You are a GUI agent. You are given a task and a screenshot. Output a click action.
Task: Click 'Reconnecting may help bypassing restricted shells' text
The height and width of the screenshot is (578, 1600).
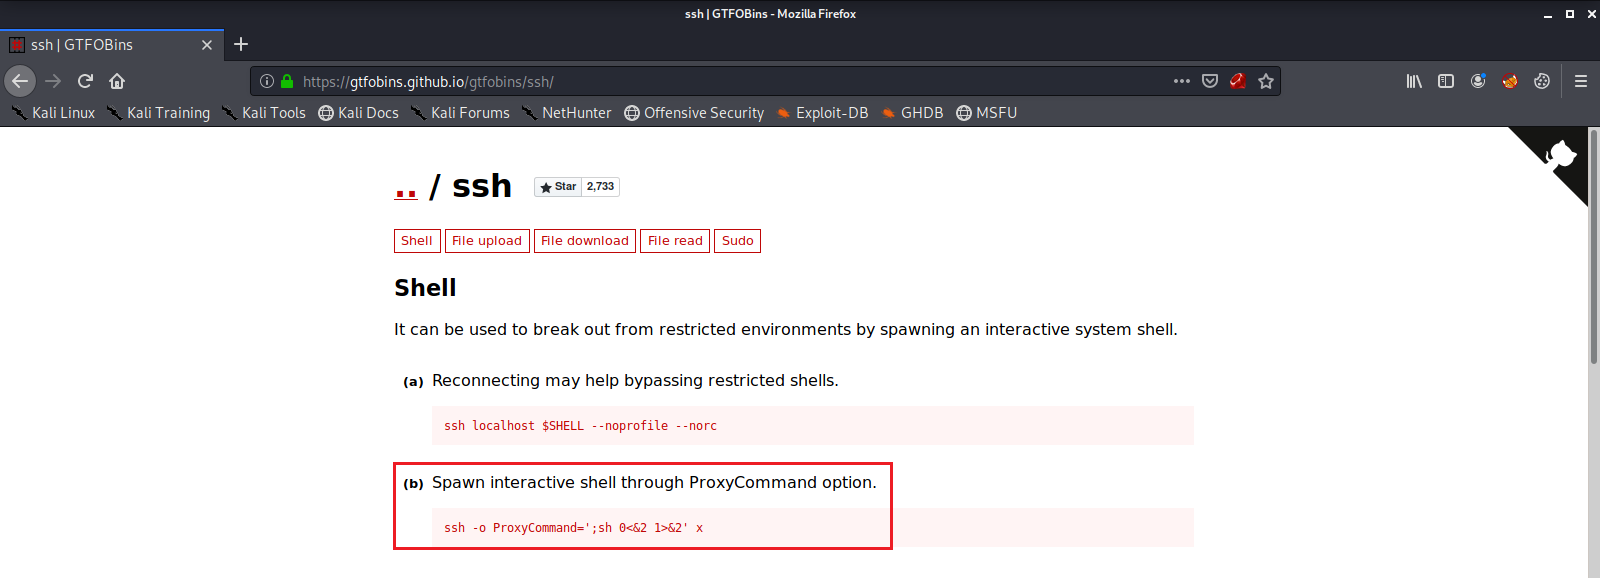(x=635, y=381)
